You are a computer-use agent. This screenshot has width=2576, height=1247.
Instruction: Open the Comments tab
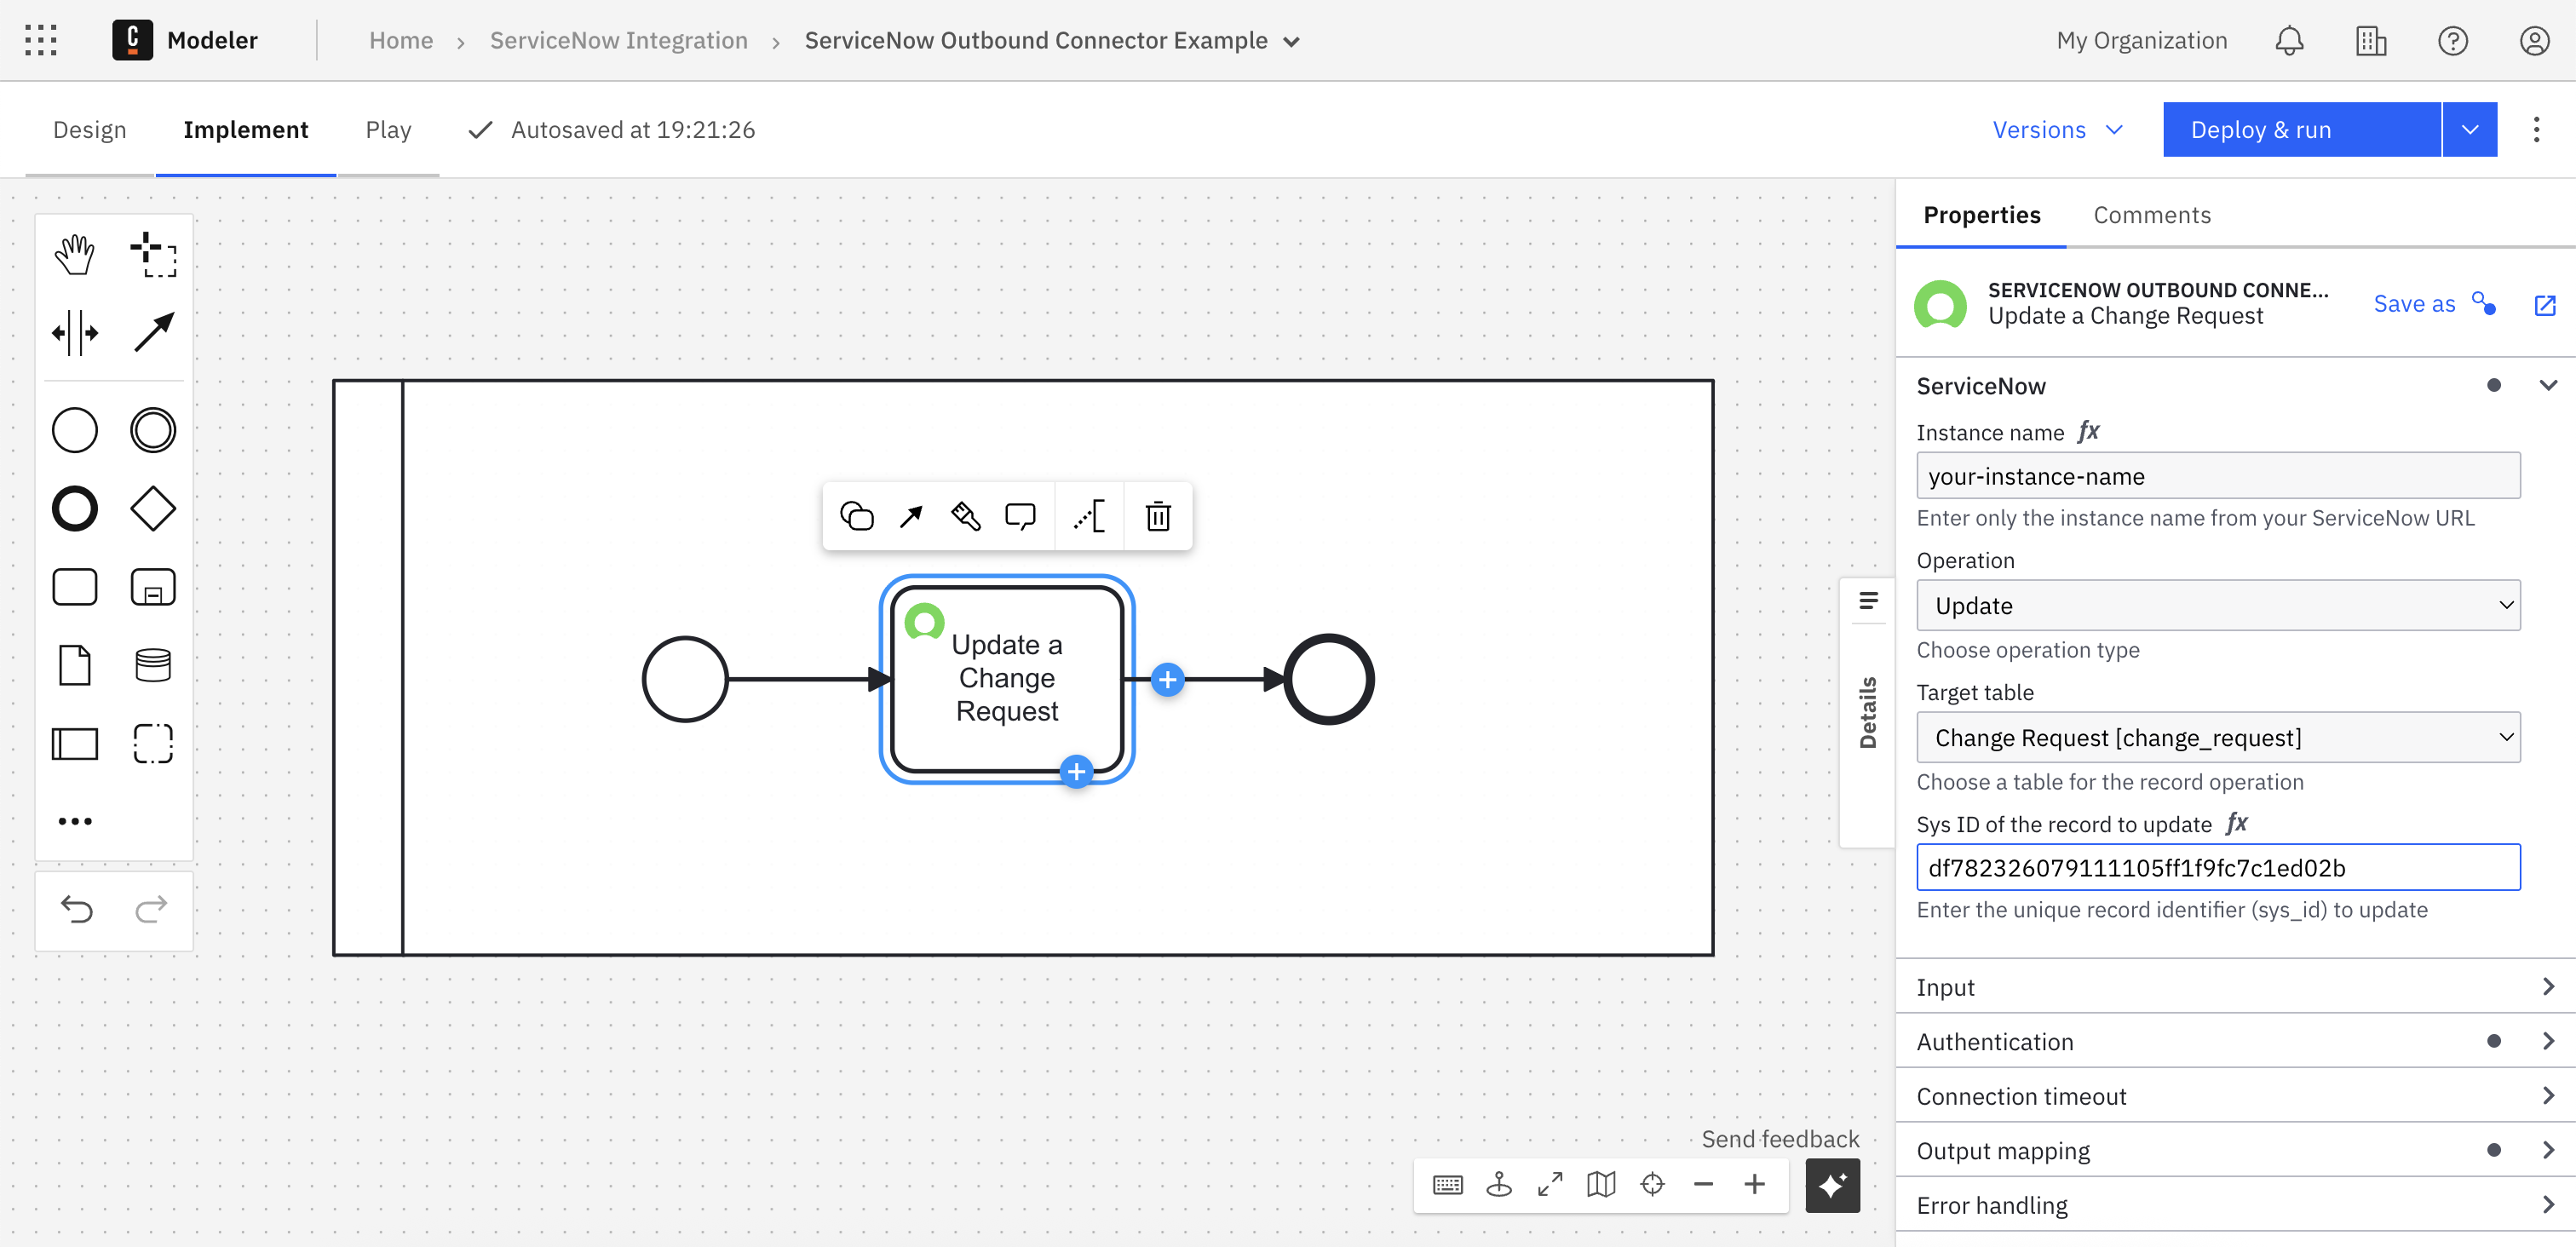(x=2151, y=215)
